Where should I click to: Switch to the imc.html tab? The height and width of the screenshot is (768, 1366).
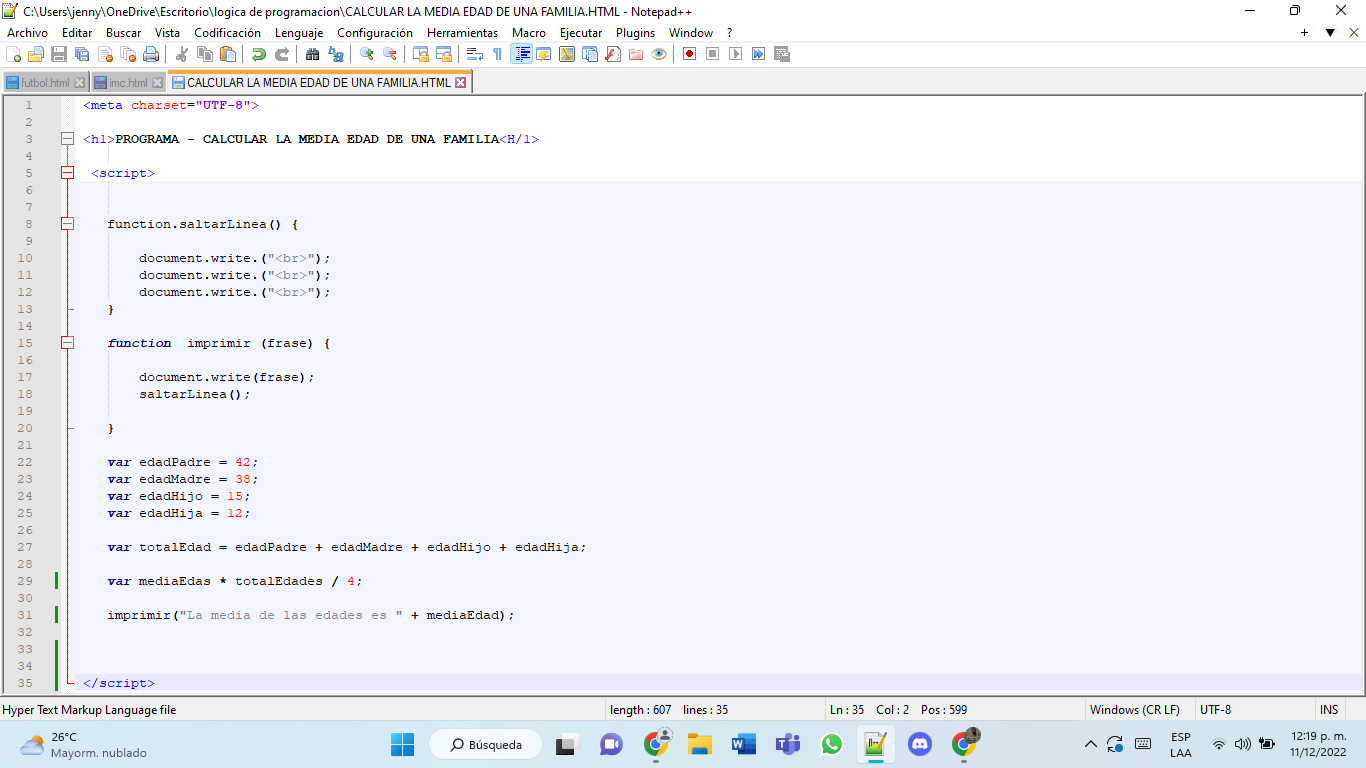coord(128,83)
